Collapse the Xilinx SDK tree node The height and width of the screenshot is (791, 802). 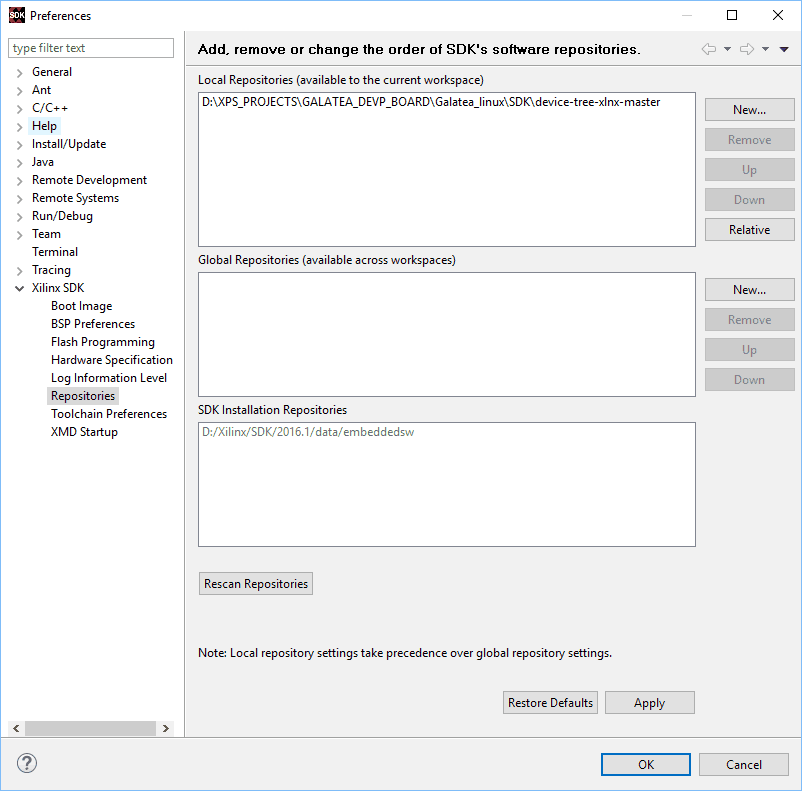click(x=19, y=288)
